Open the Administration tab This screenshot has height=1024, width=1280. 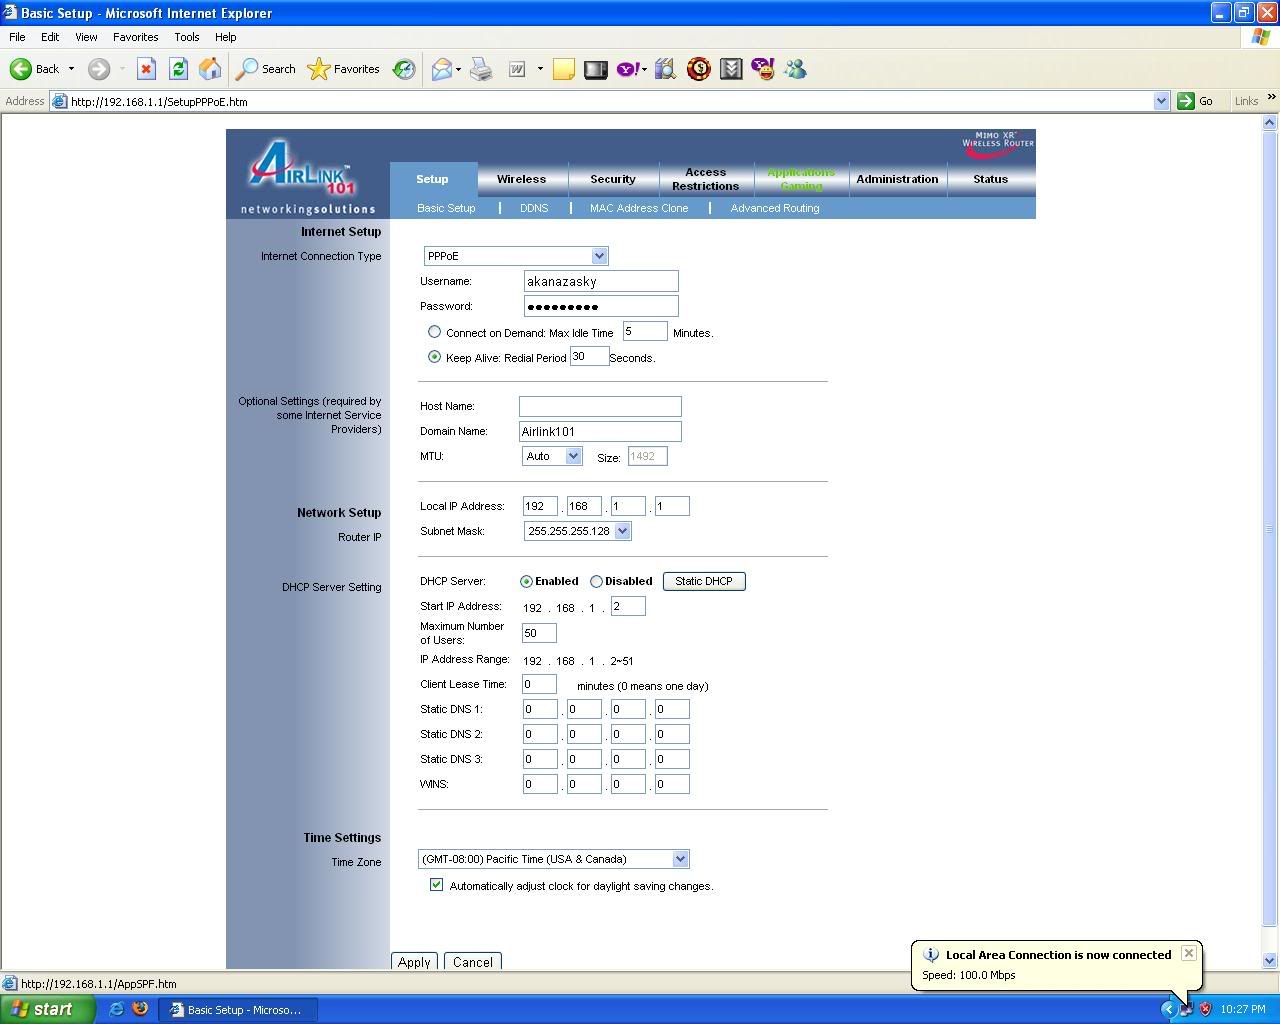pyautogui.click(x=897, y=179)
